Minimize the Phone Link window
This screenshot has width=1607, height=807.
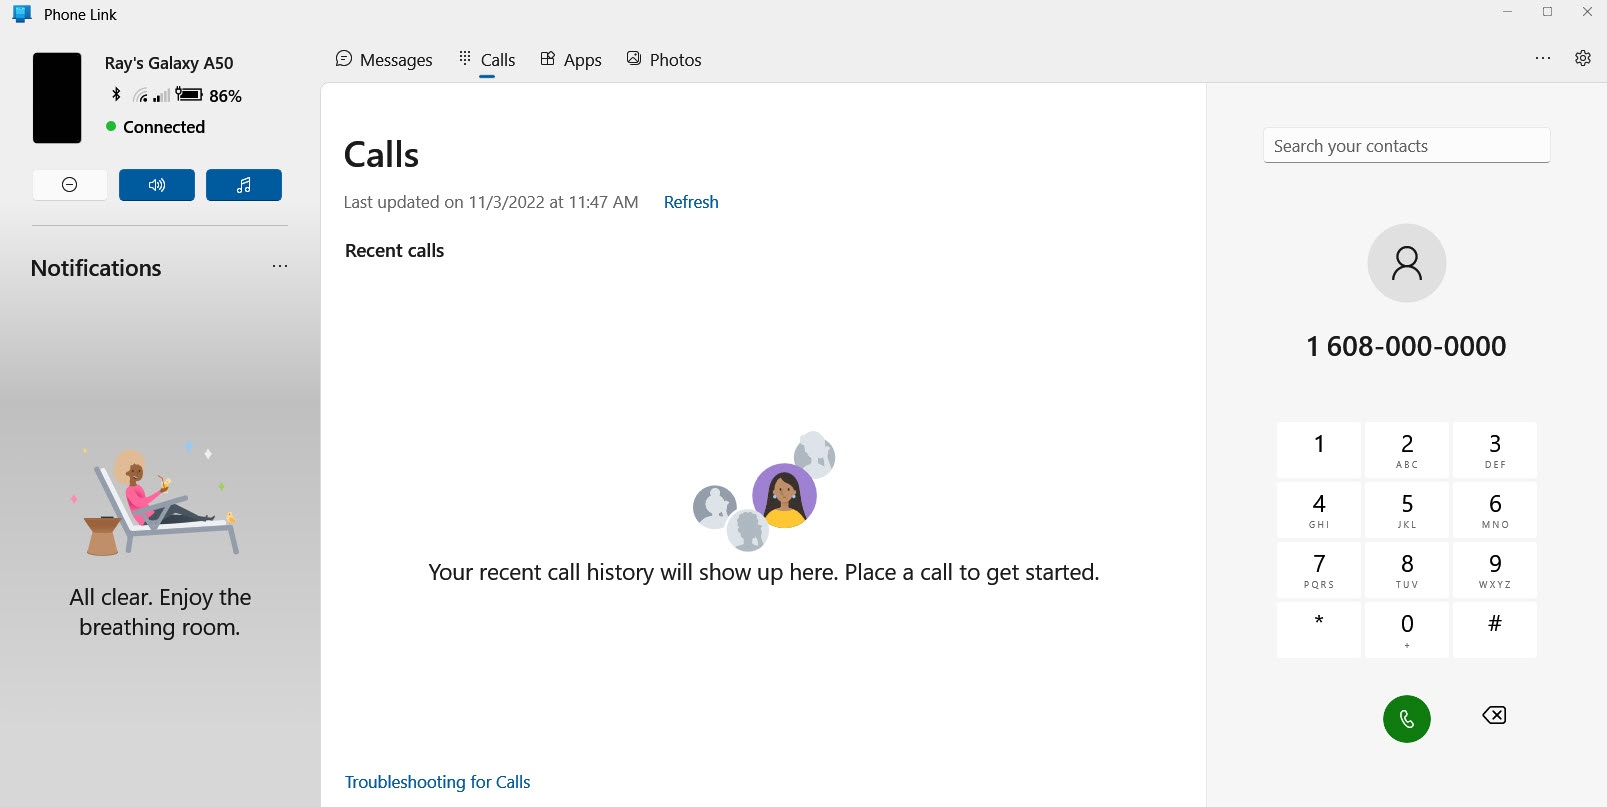[x=1507, y=12]
